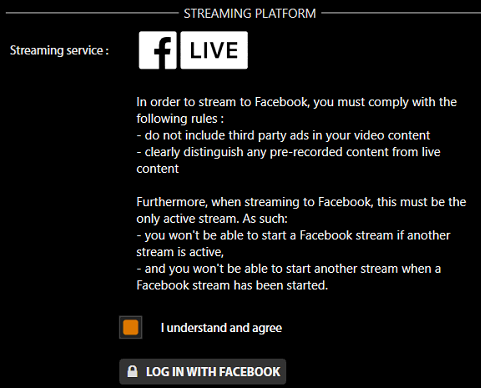
Task: Select the third party ads rule line
Action: point(283,135)
